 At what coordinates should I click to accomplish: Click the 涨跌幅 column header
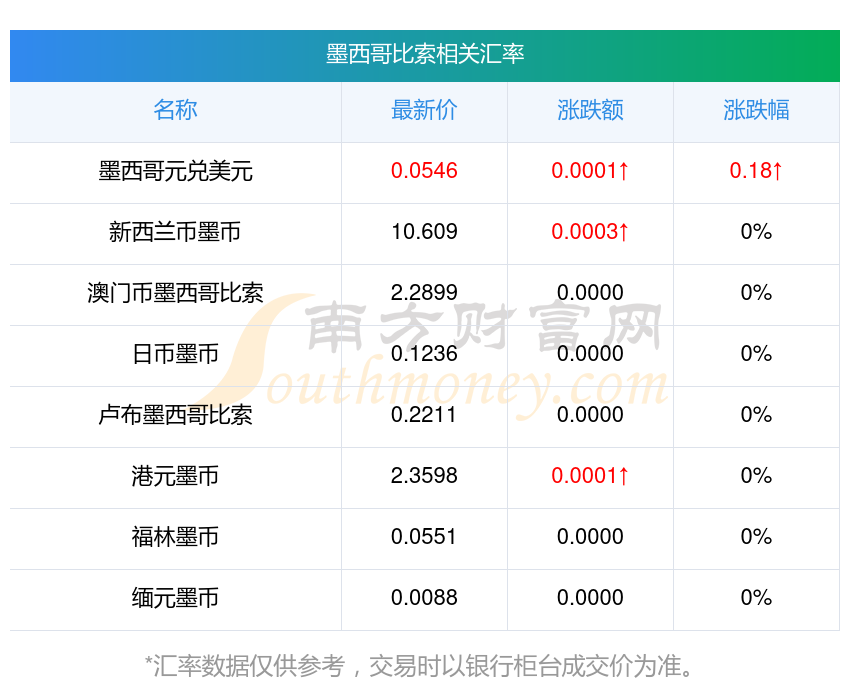click(756, 110)
